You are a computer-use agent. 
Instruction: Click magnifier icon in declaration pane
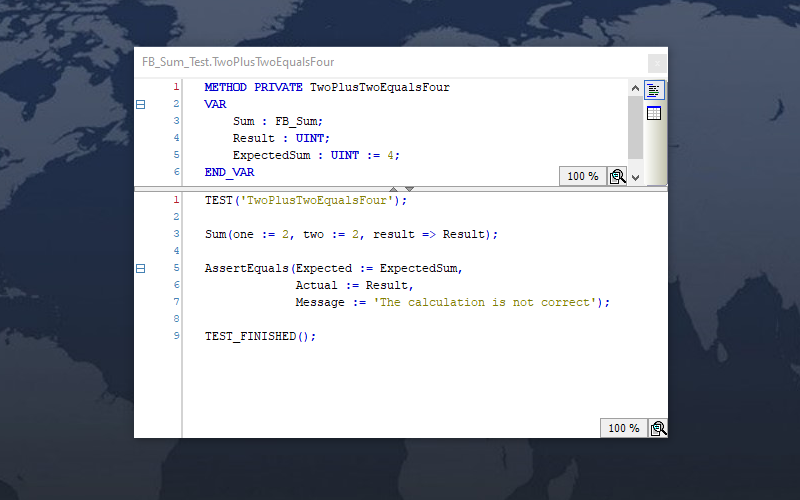[x=618, y=177]
